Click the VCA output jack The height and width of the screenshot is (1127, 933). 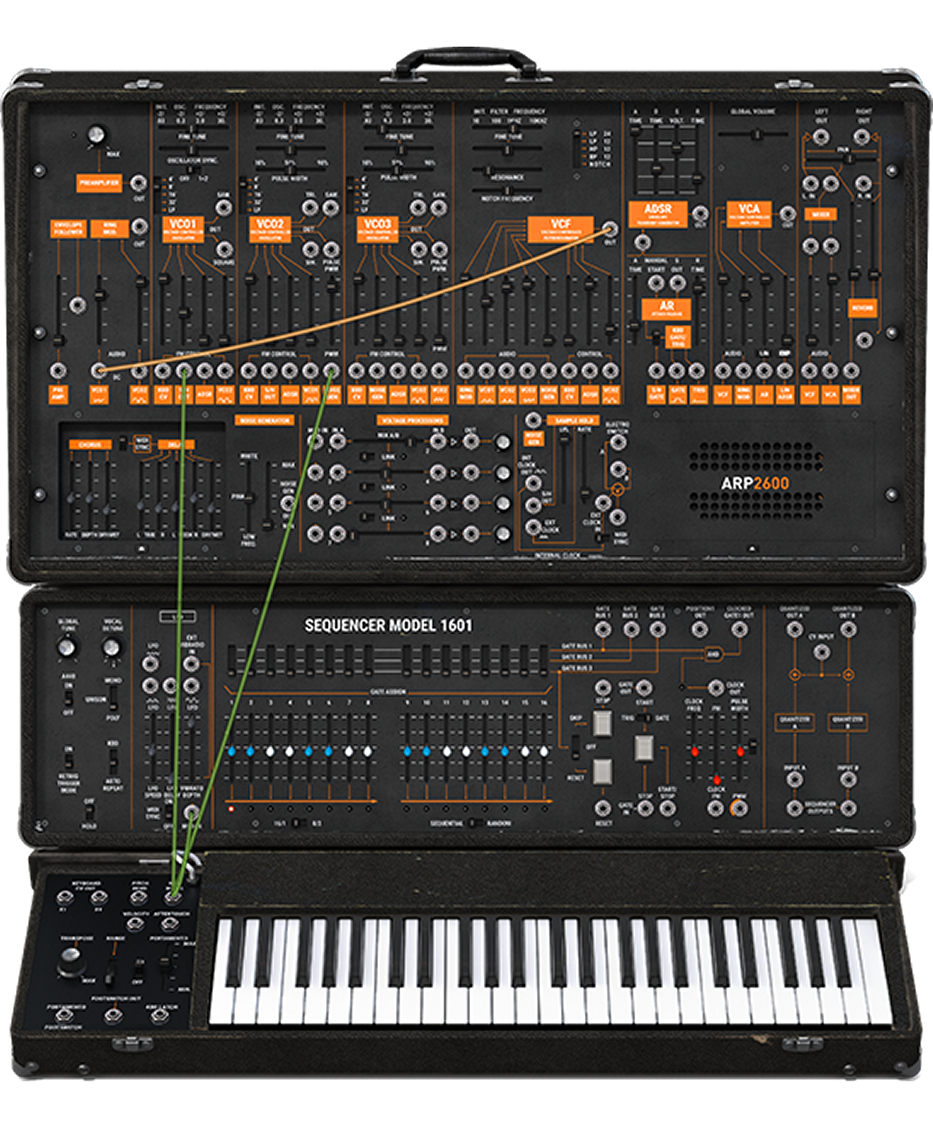click(788, 213)
